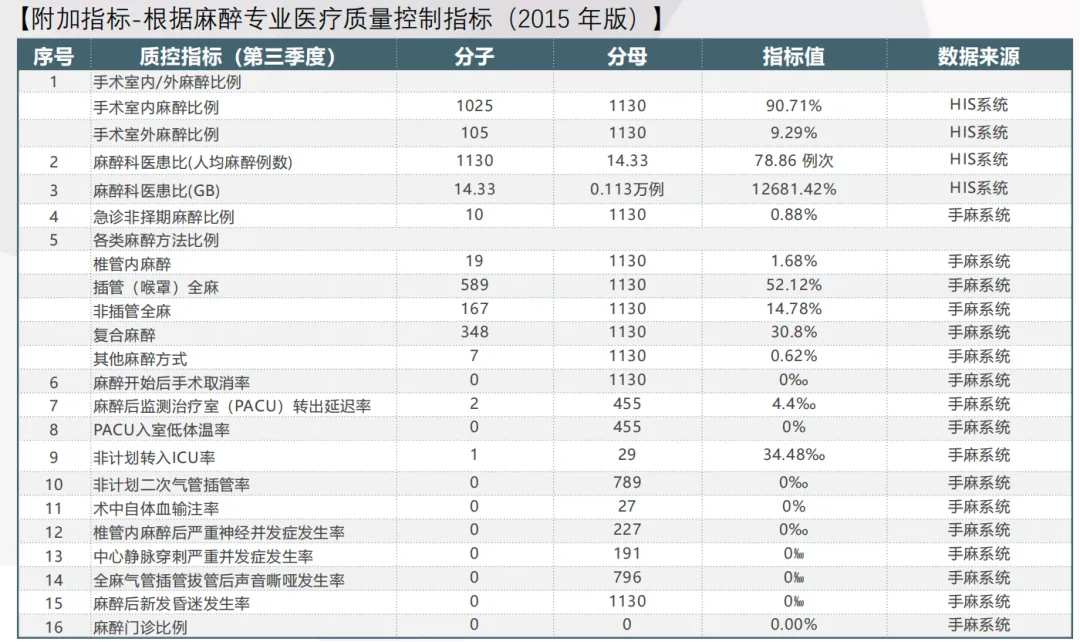Click 手麻系统 in the 麻醉门诊比例 row
Image resolution: width=1080 pixels, height=642 pixels.
[978, 625]
